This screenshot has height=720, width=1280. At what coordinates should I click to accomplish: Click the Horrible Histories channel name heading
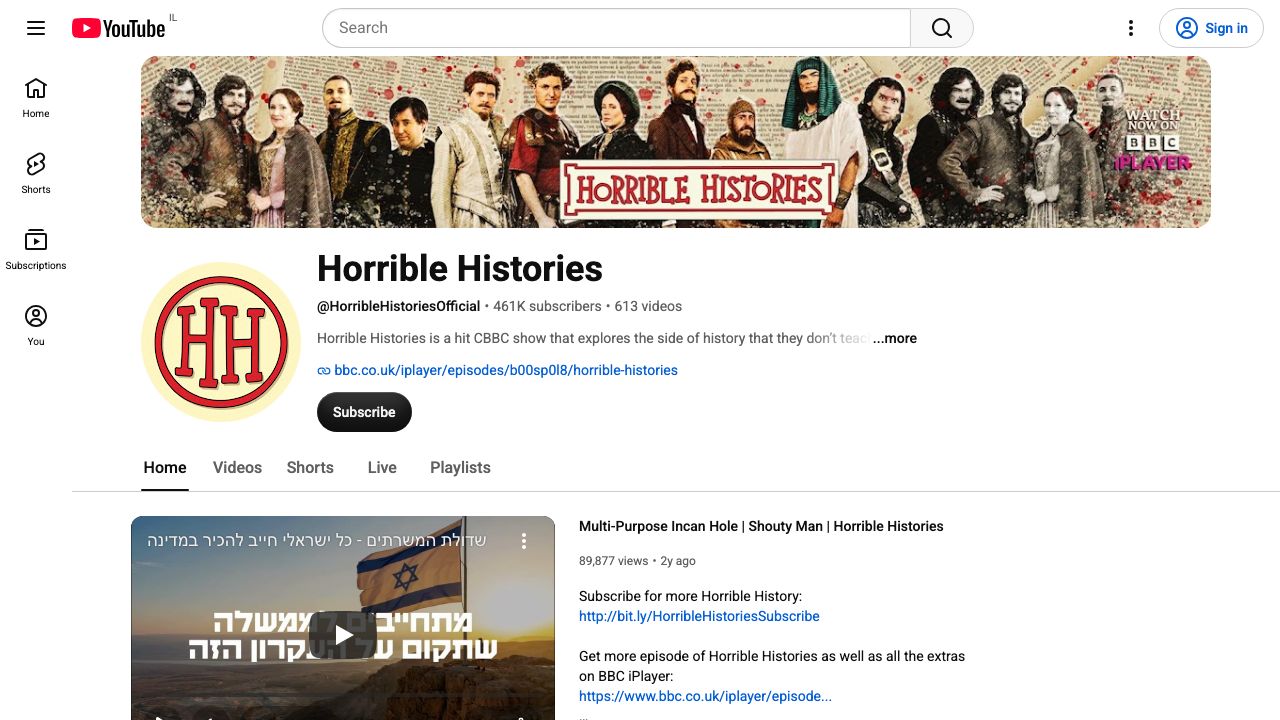460,269
